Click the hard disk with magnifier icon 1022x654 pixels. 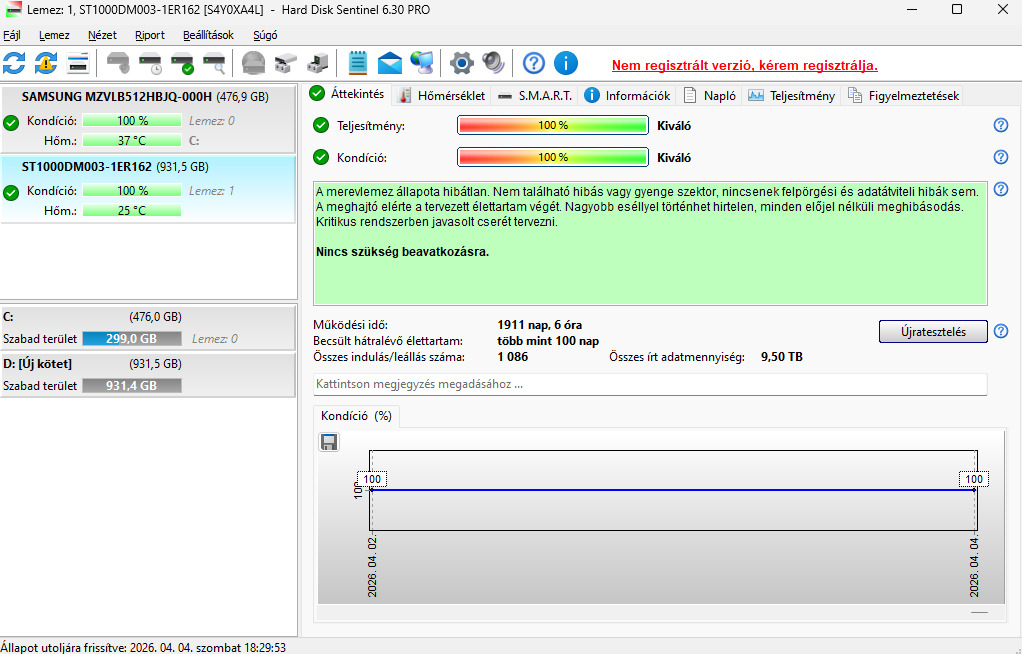tap(214, 63)
